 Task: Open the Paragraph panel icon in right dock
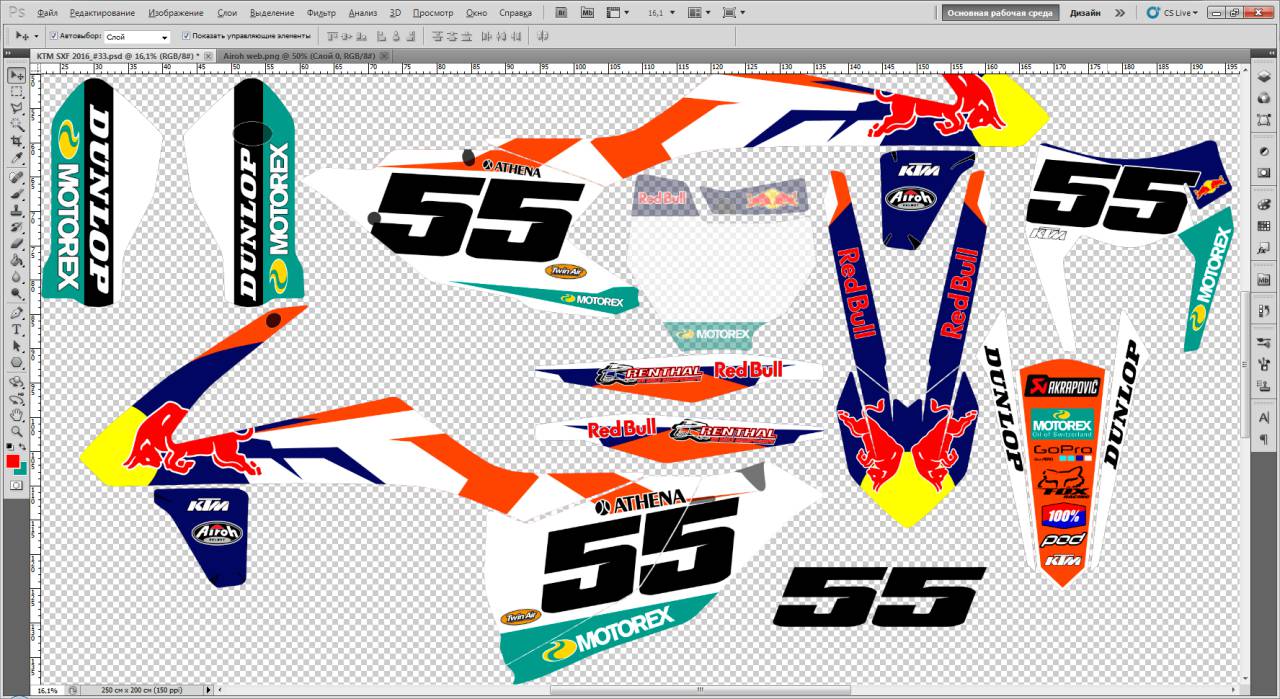(1265, 439)
